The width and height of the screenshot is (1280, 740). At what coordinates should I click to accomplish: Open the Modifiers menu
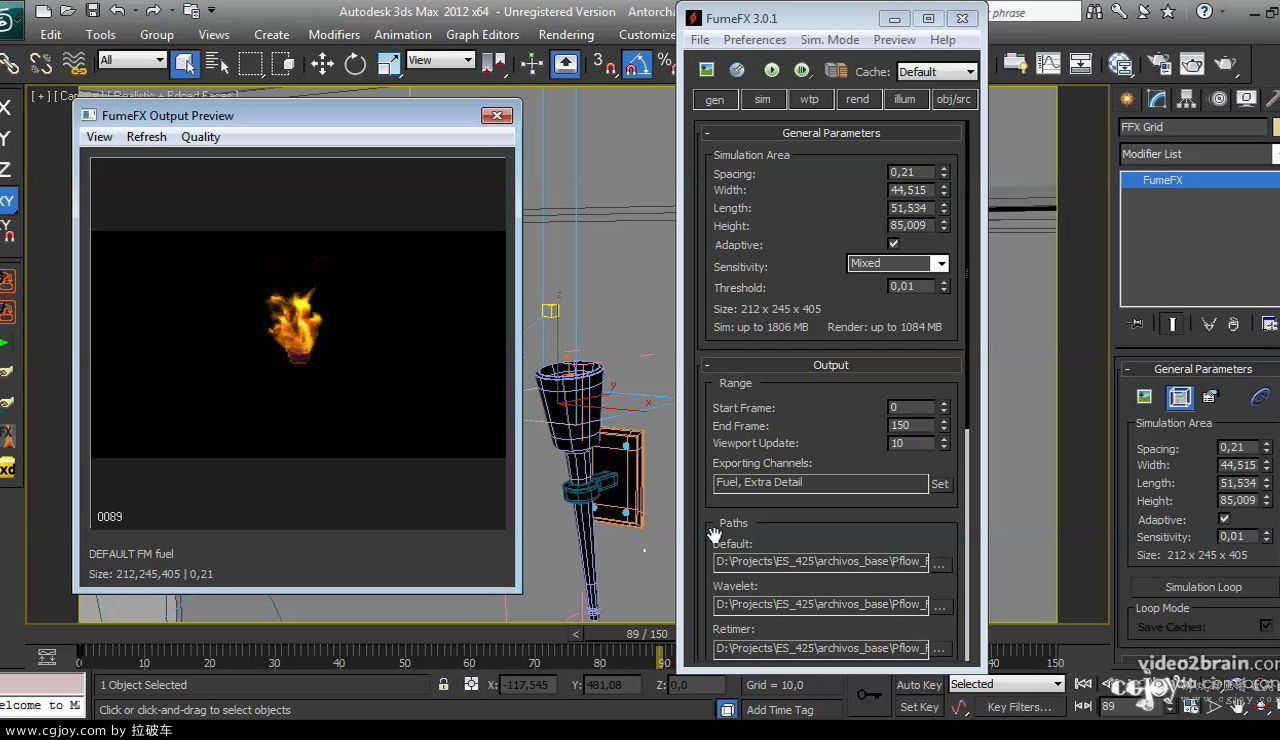coord(334,34)
